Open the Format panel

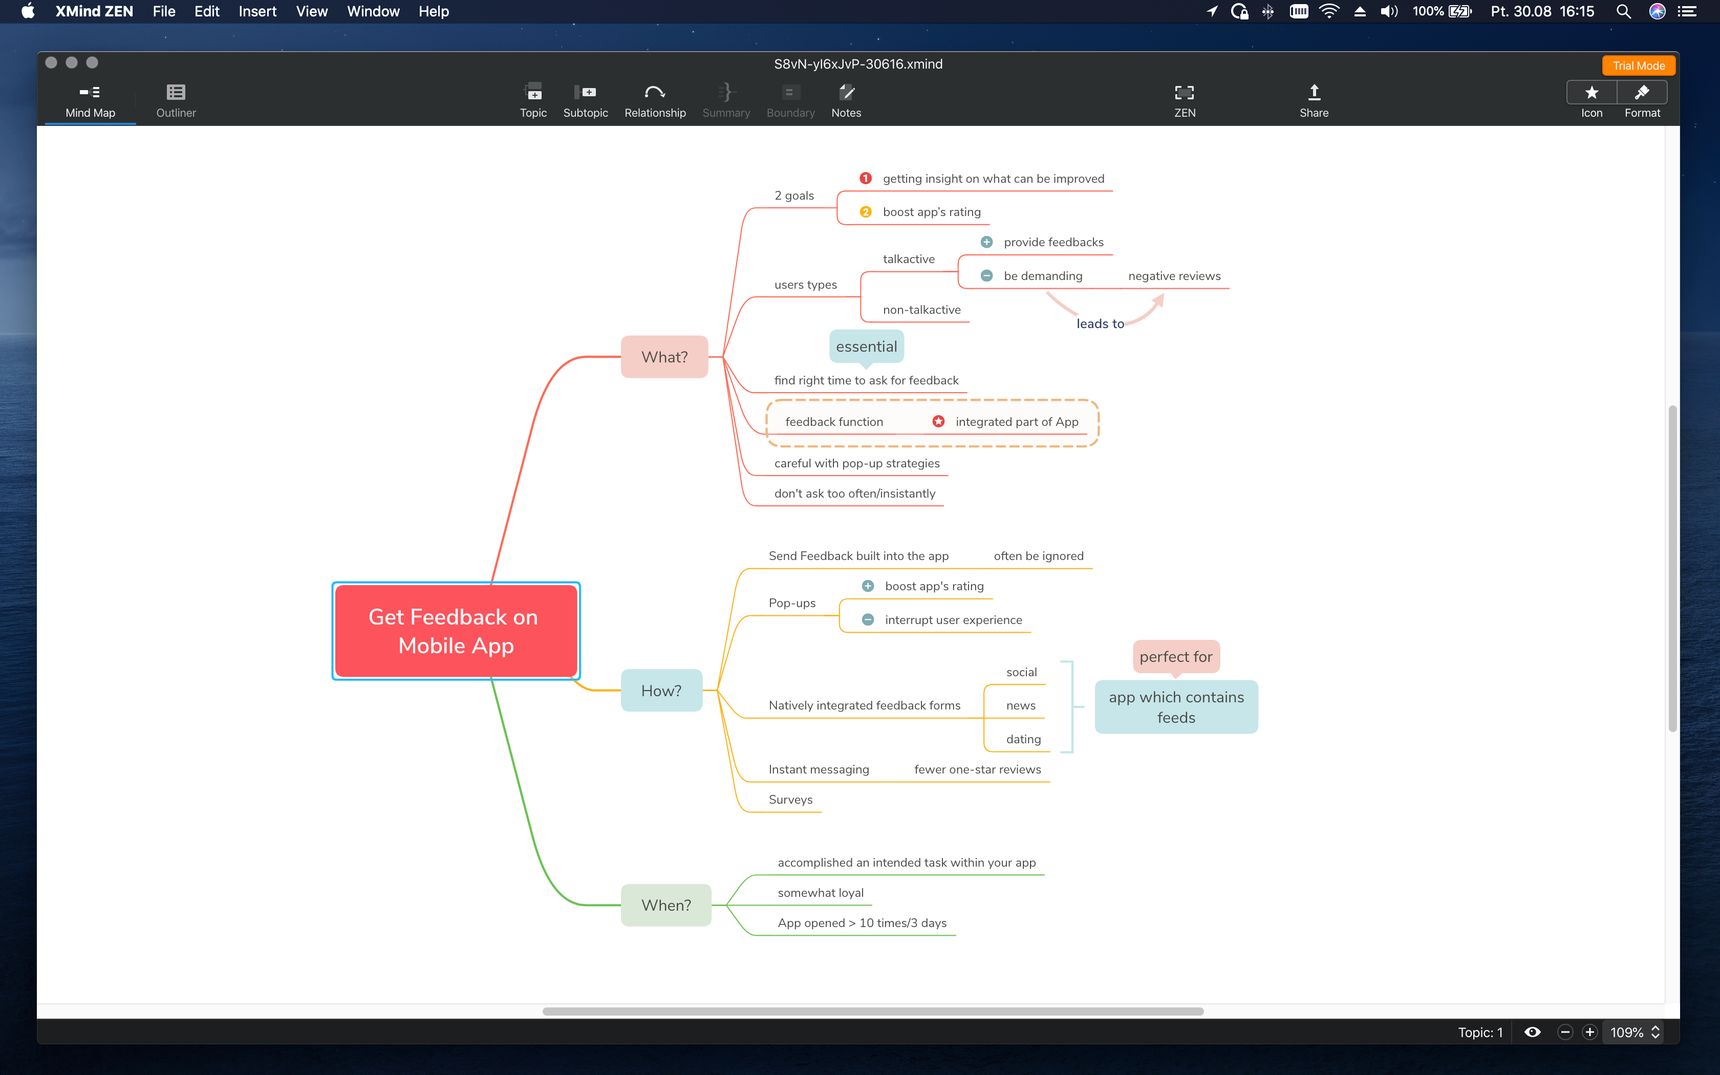[1642, 92]
